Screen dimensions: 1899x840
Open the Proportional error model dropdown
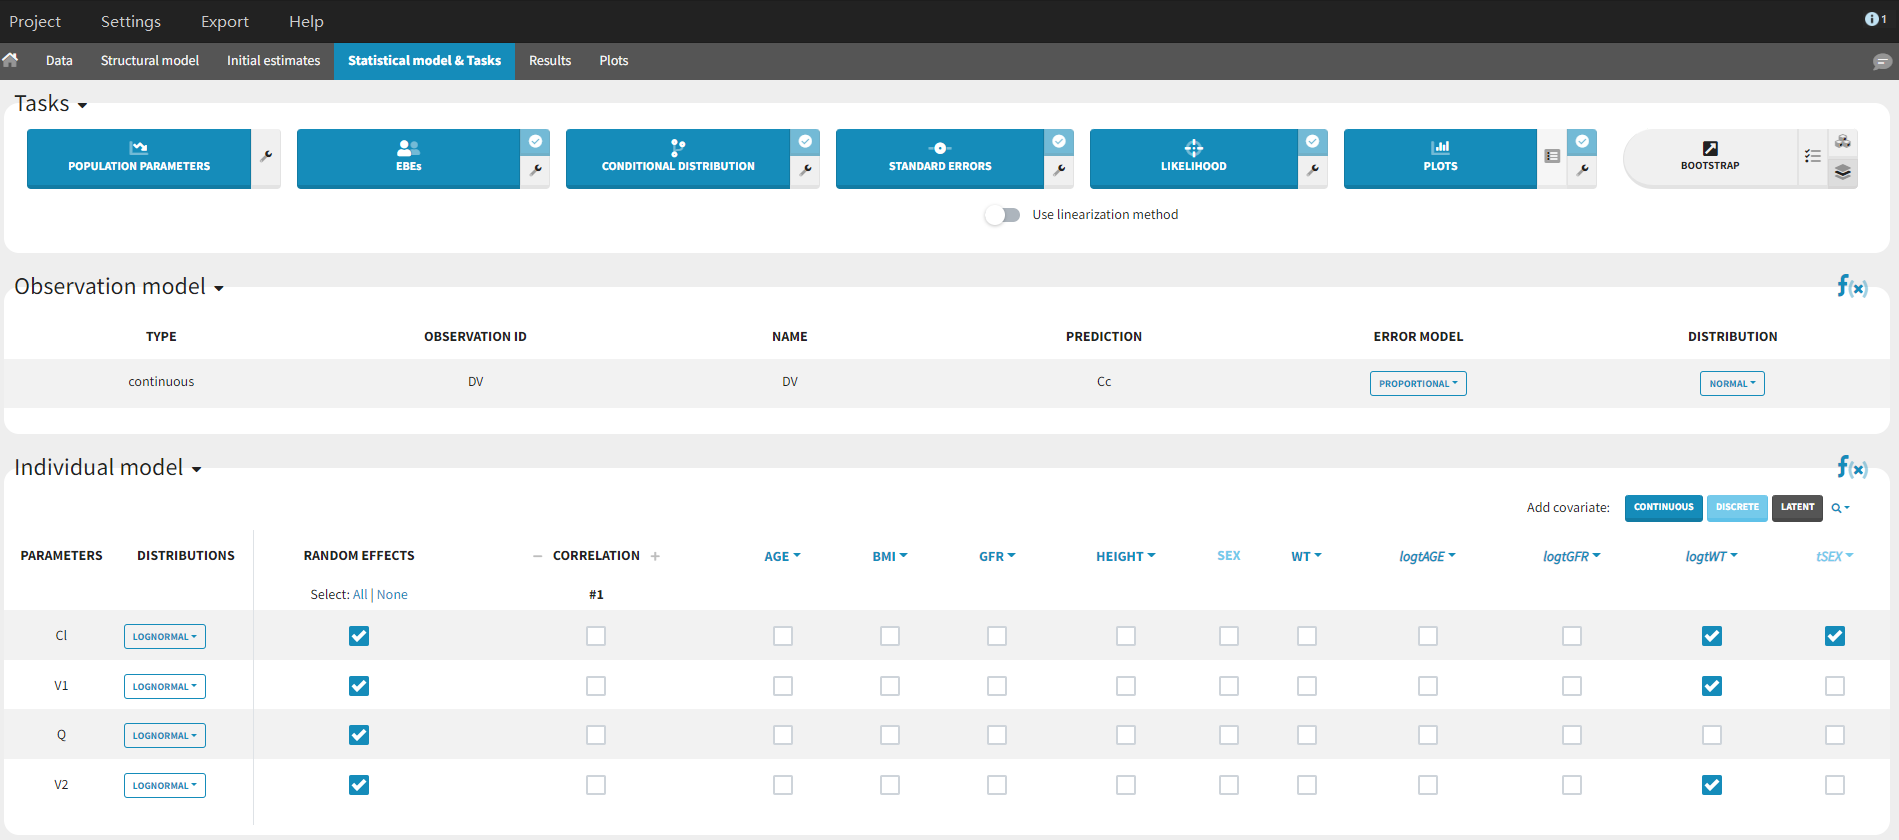1418,384
